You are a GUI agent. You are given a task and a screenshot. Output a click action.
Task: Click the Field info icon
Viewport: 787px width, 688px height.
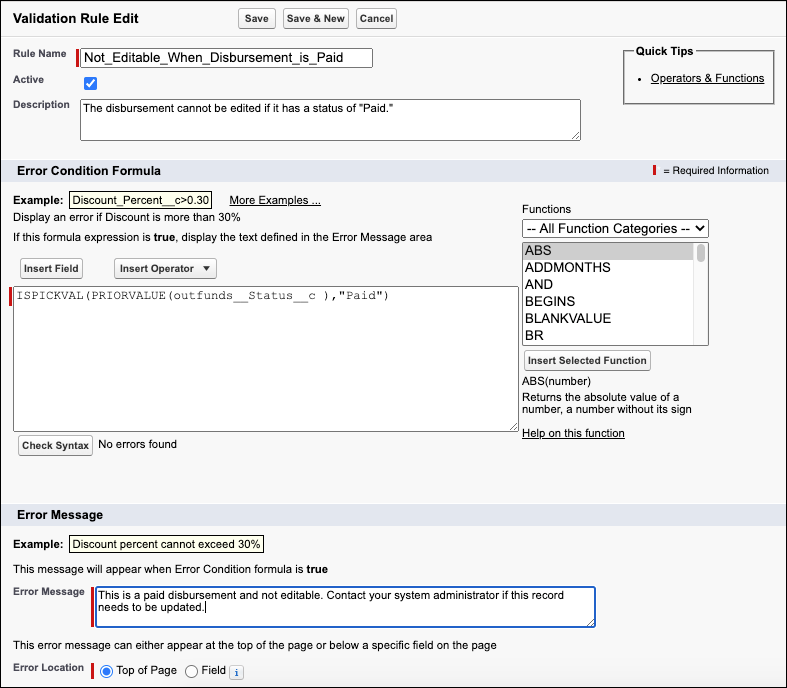(x=237, y=672)
